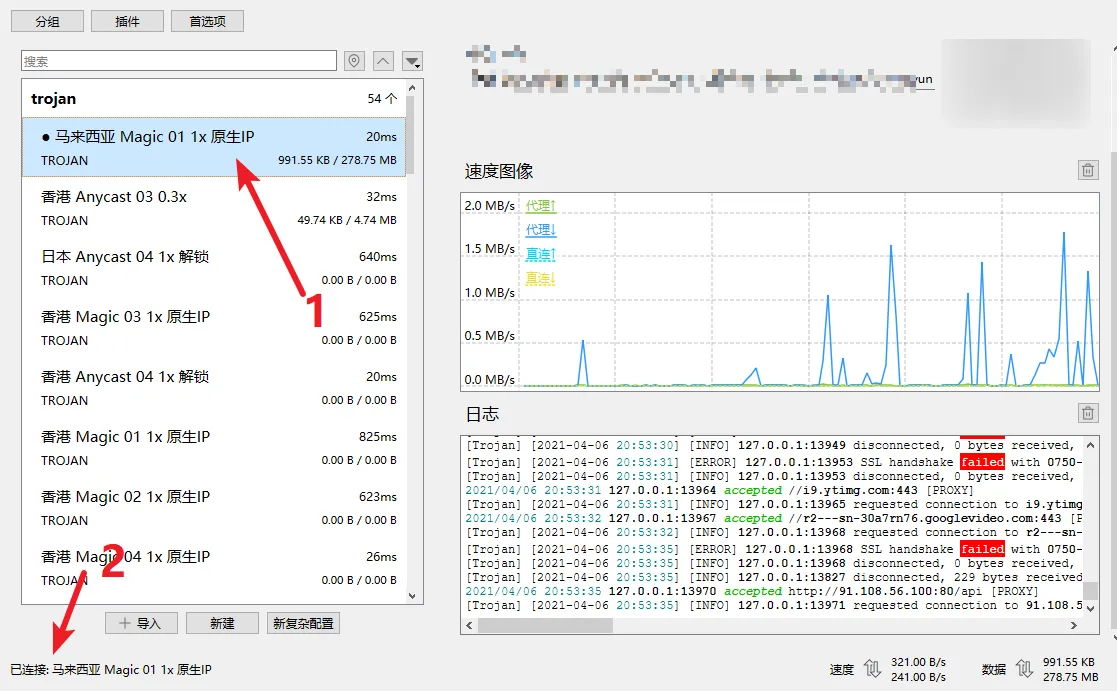Image resolution: width=1117 pixels, height=691 pixels.
Task: Click the green 代理↑ legend entry
Action: pos(540,206)
